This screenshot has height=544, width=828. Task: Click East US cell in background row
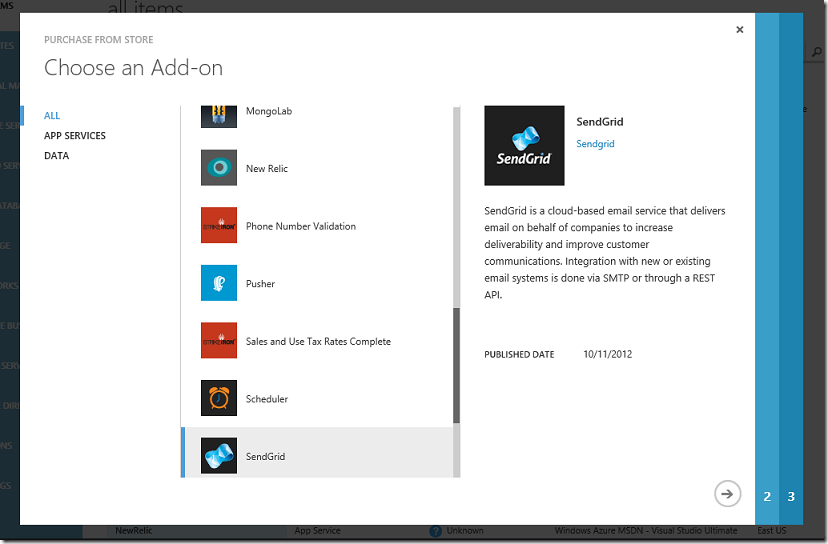pos(771,530)
